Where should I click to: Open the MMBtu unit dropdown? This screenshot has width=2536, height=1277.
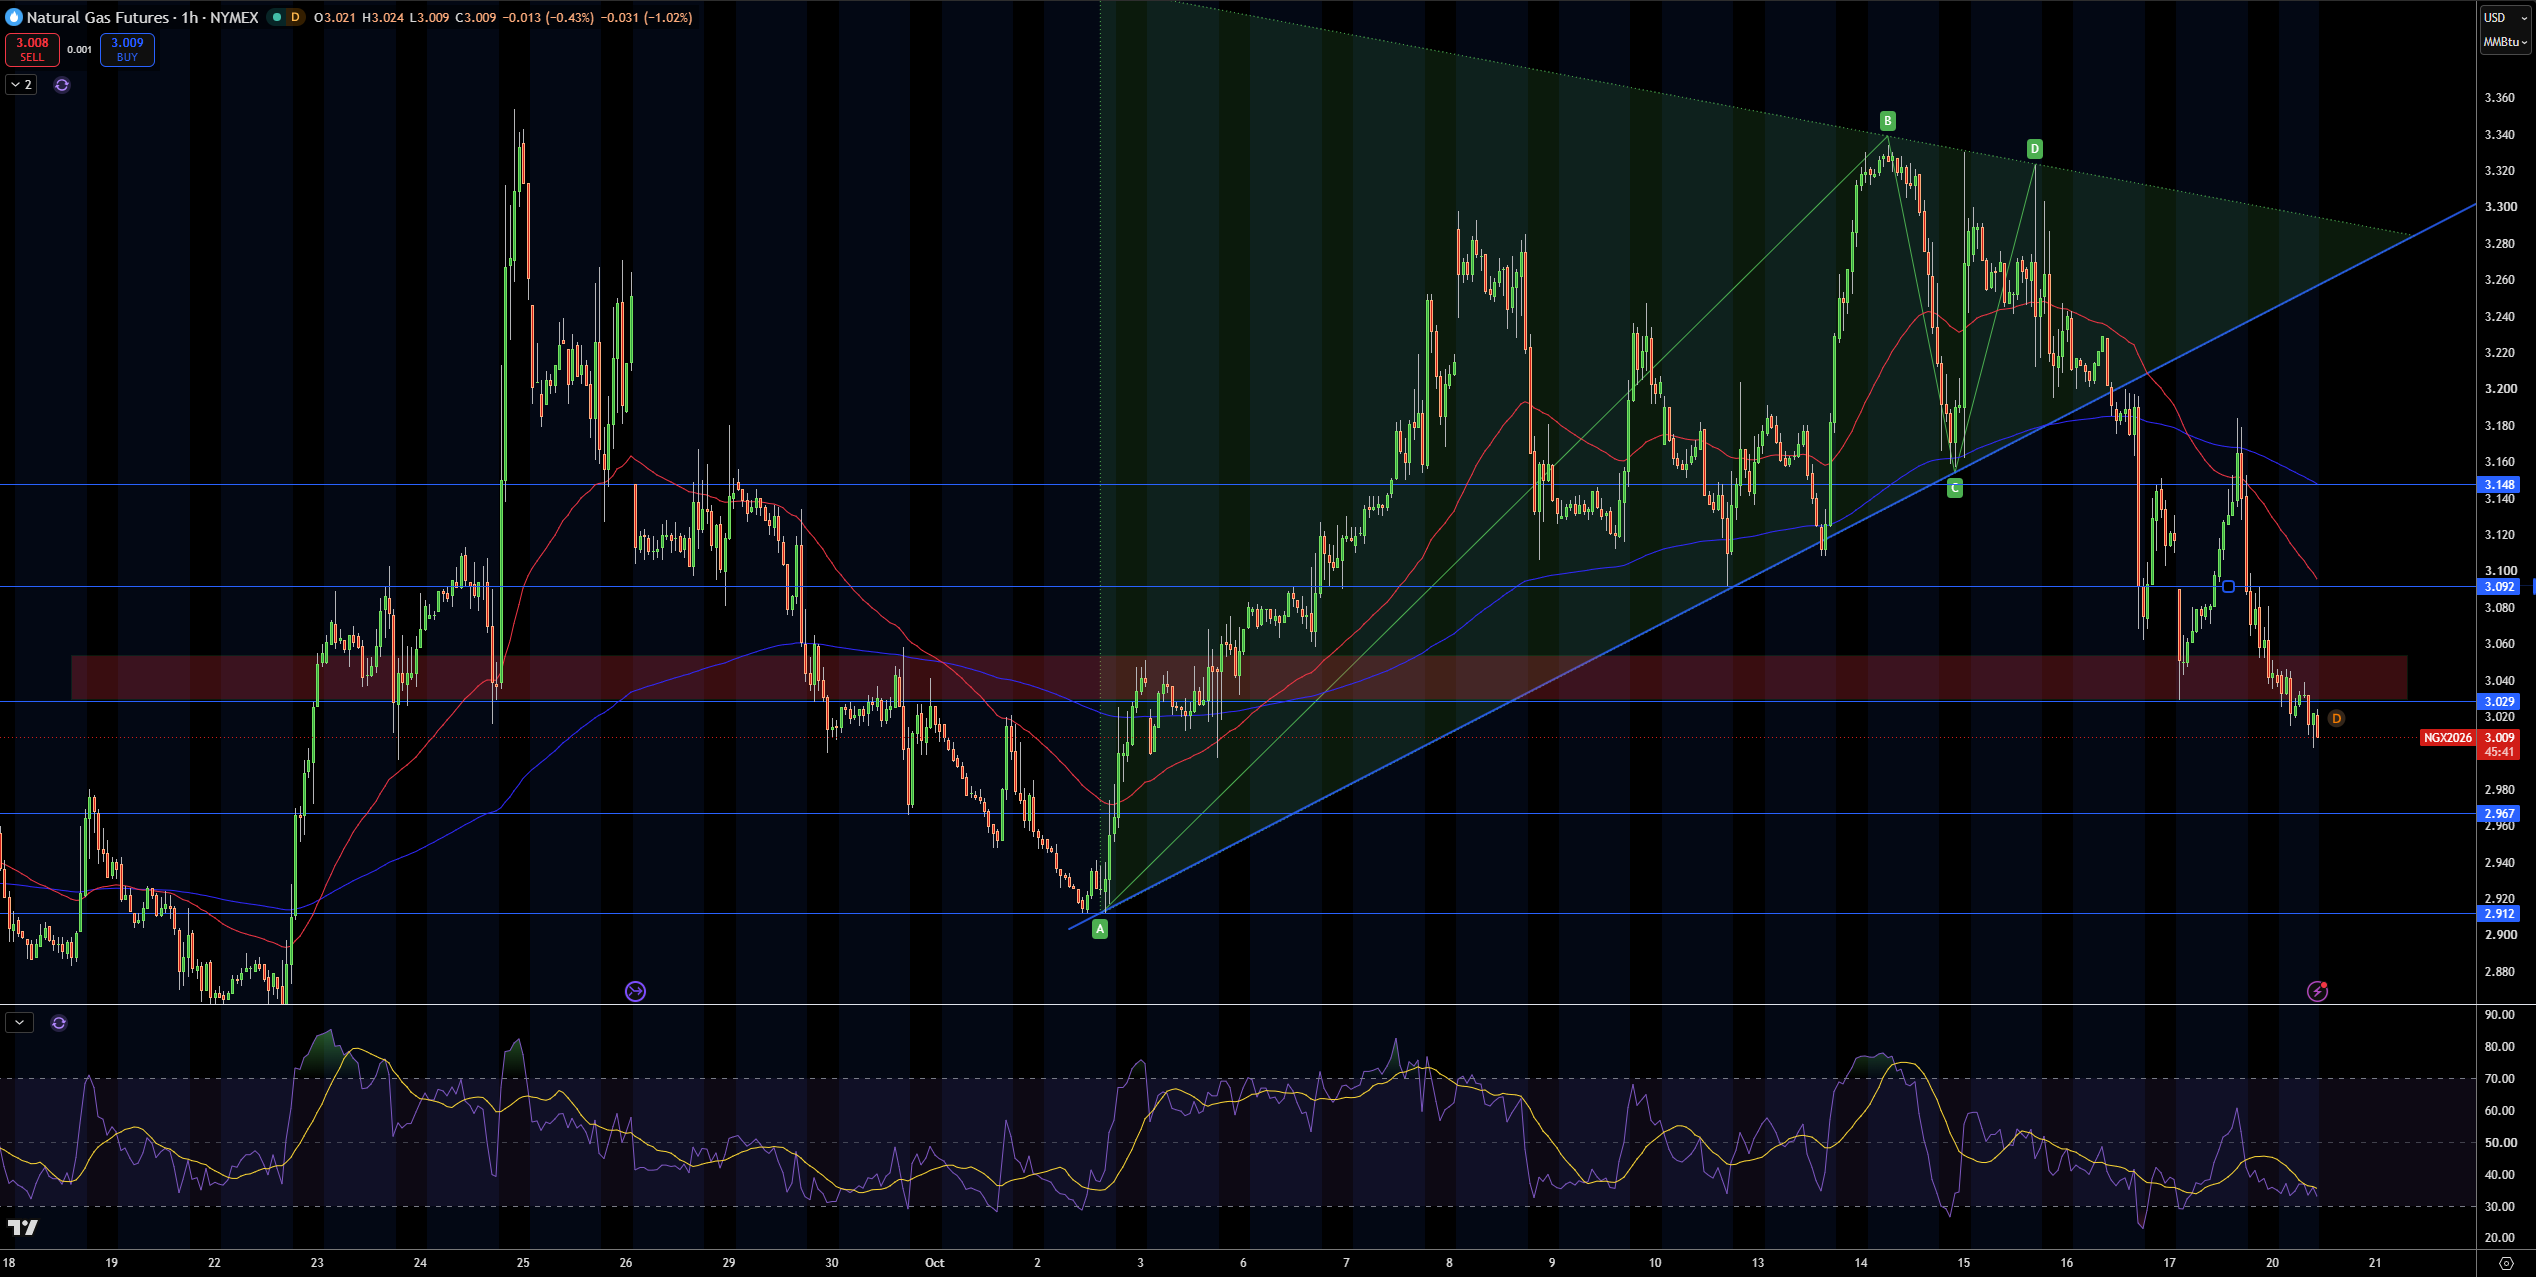(2506, 42)
